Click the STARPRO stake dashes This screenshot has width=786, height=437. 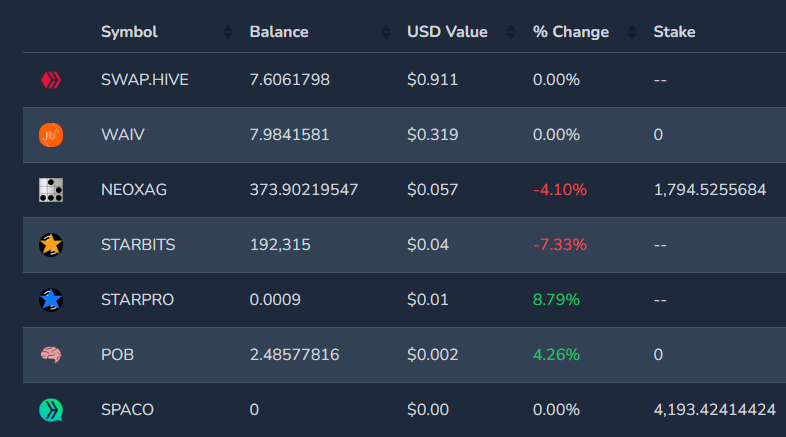(x=660, y=300)
